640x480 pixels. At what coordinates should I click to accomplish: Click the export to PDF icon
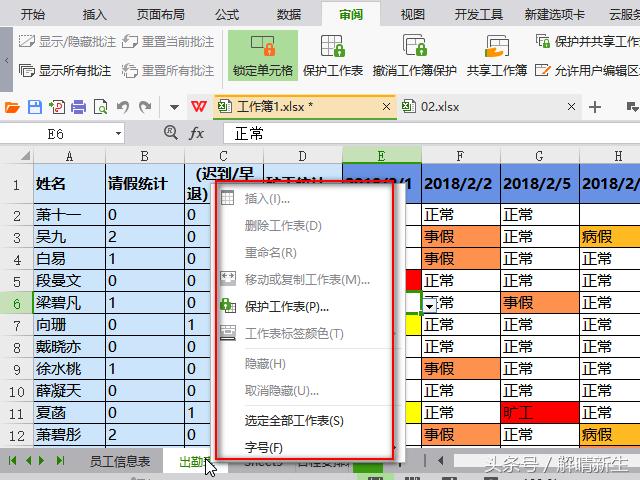57,107
